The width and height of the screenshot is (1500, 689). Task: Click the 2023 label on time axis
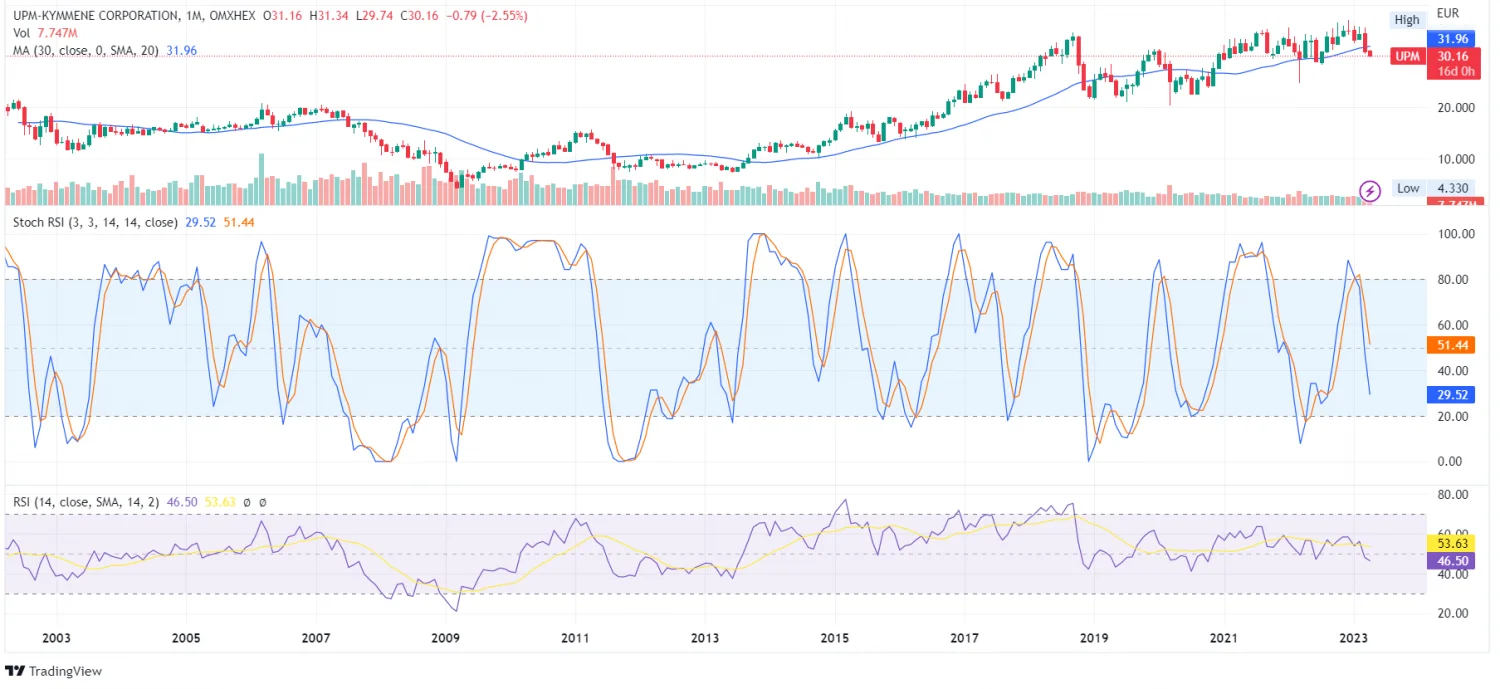coord(1353,638)
